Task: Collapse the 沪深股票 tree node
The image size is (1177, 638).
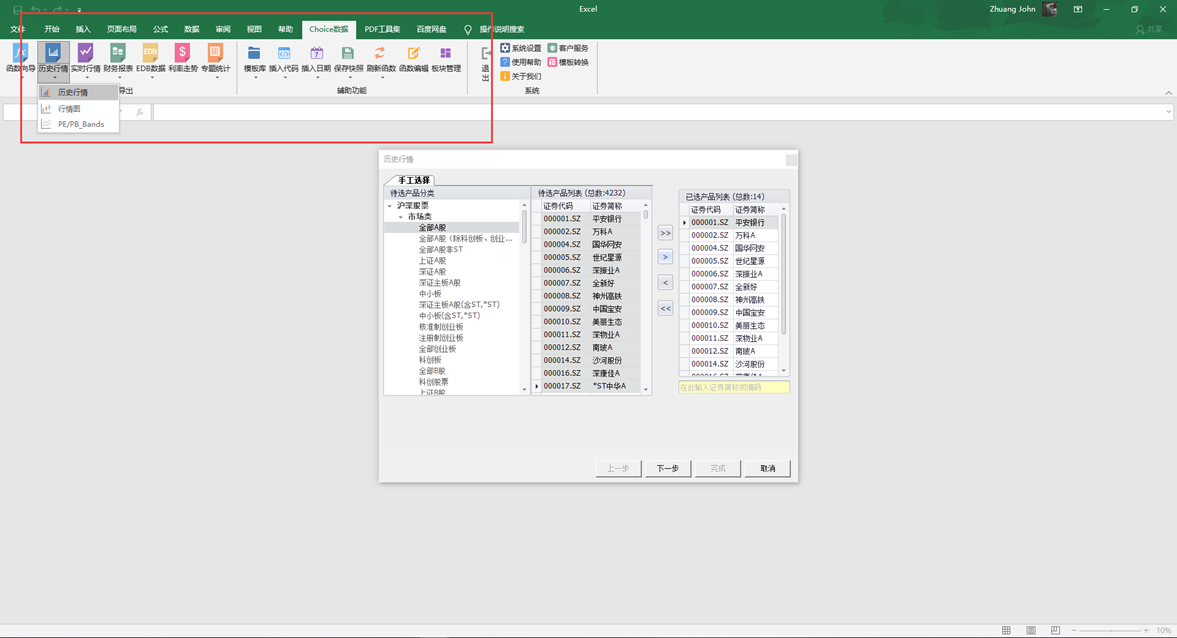Action: 390,206
